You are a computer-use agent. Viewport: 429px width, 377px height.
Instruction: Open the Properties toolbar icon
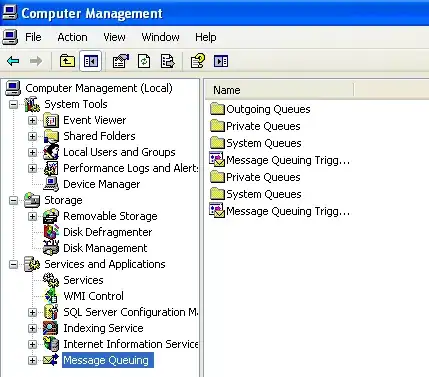[x=120, y=61]
